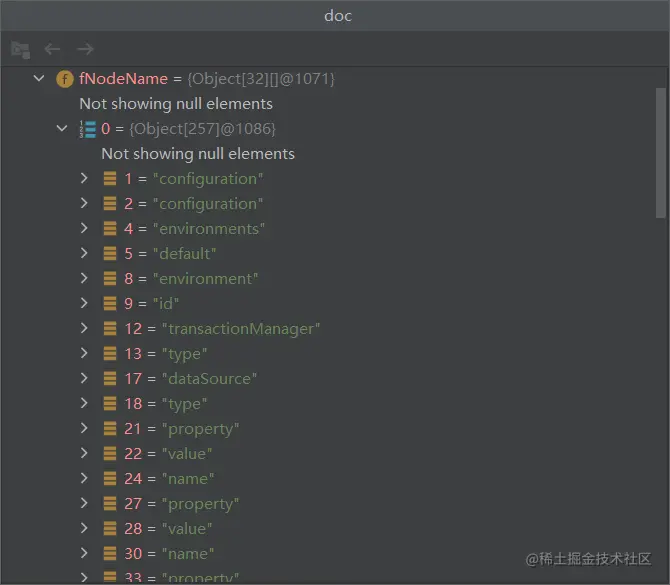Expand element 4 environments
Screen dimensions: 670x585
coord(84,228)
